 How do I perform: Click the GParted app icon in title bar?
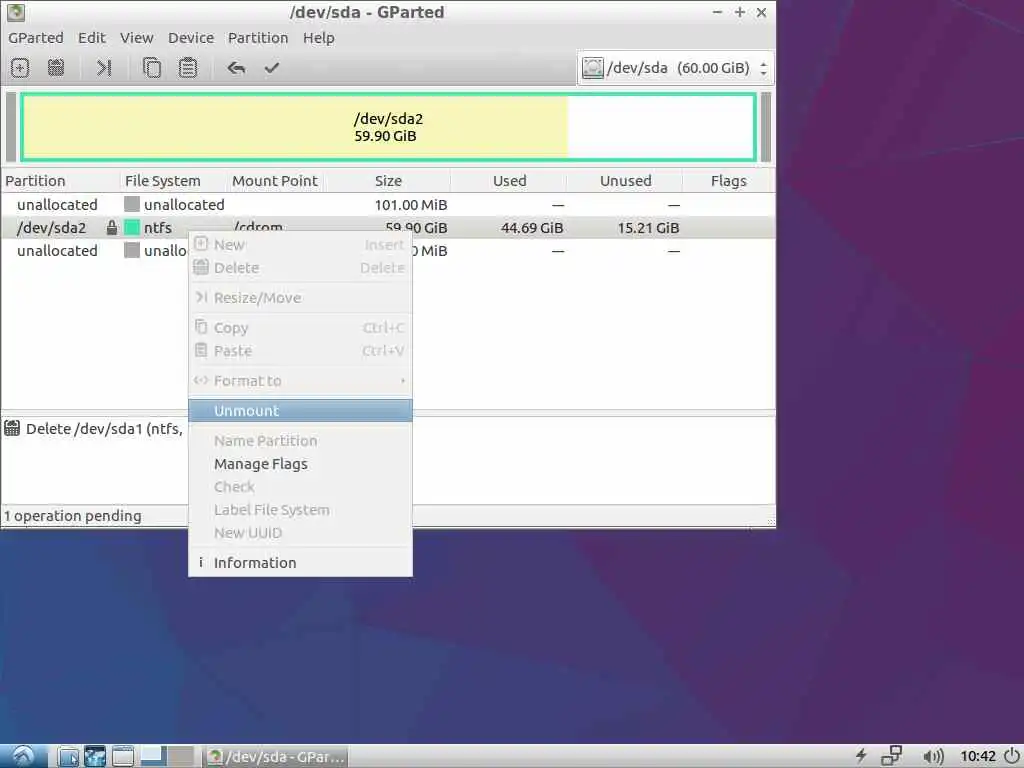pyautogui.click(x=16, y=12)
